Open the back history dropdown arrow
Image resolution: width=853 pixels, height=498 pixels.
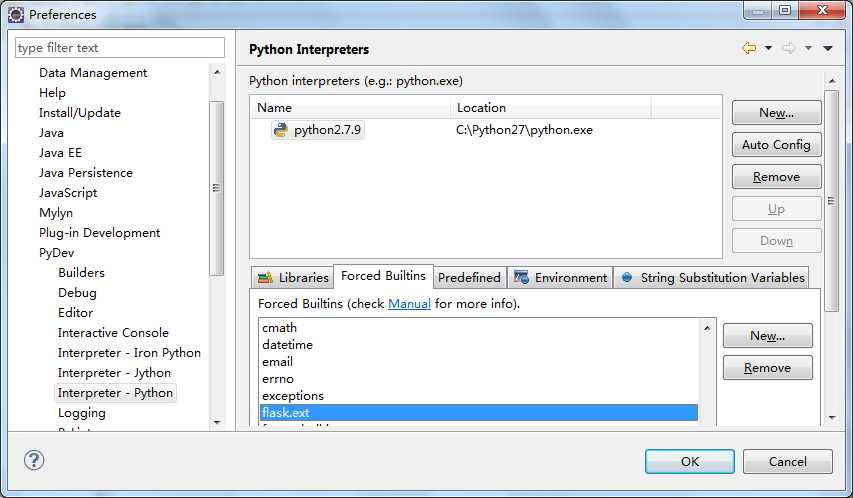point(768,48)
